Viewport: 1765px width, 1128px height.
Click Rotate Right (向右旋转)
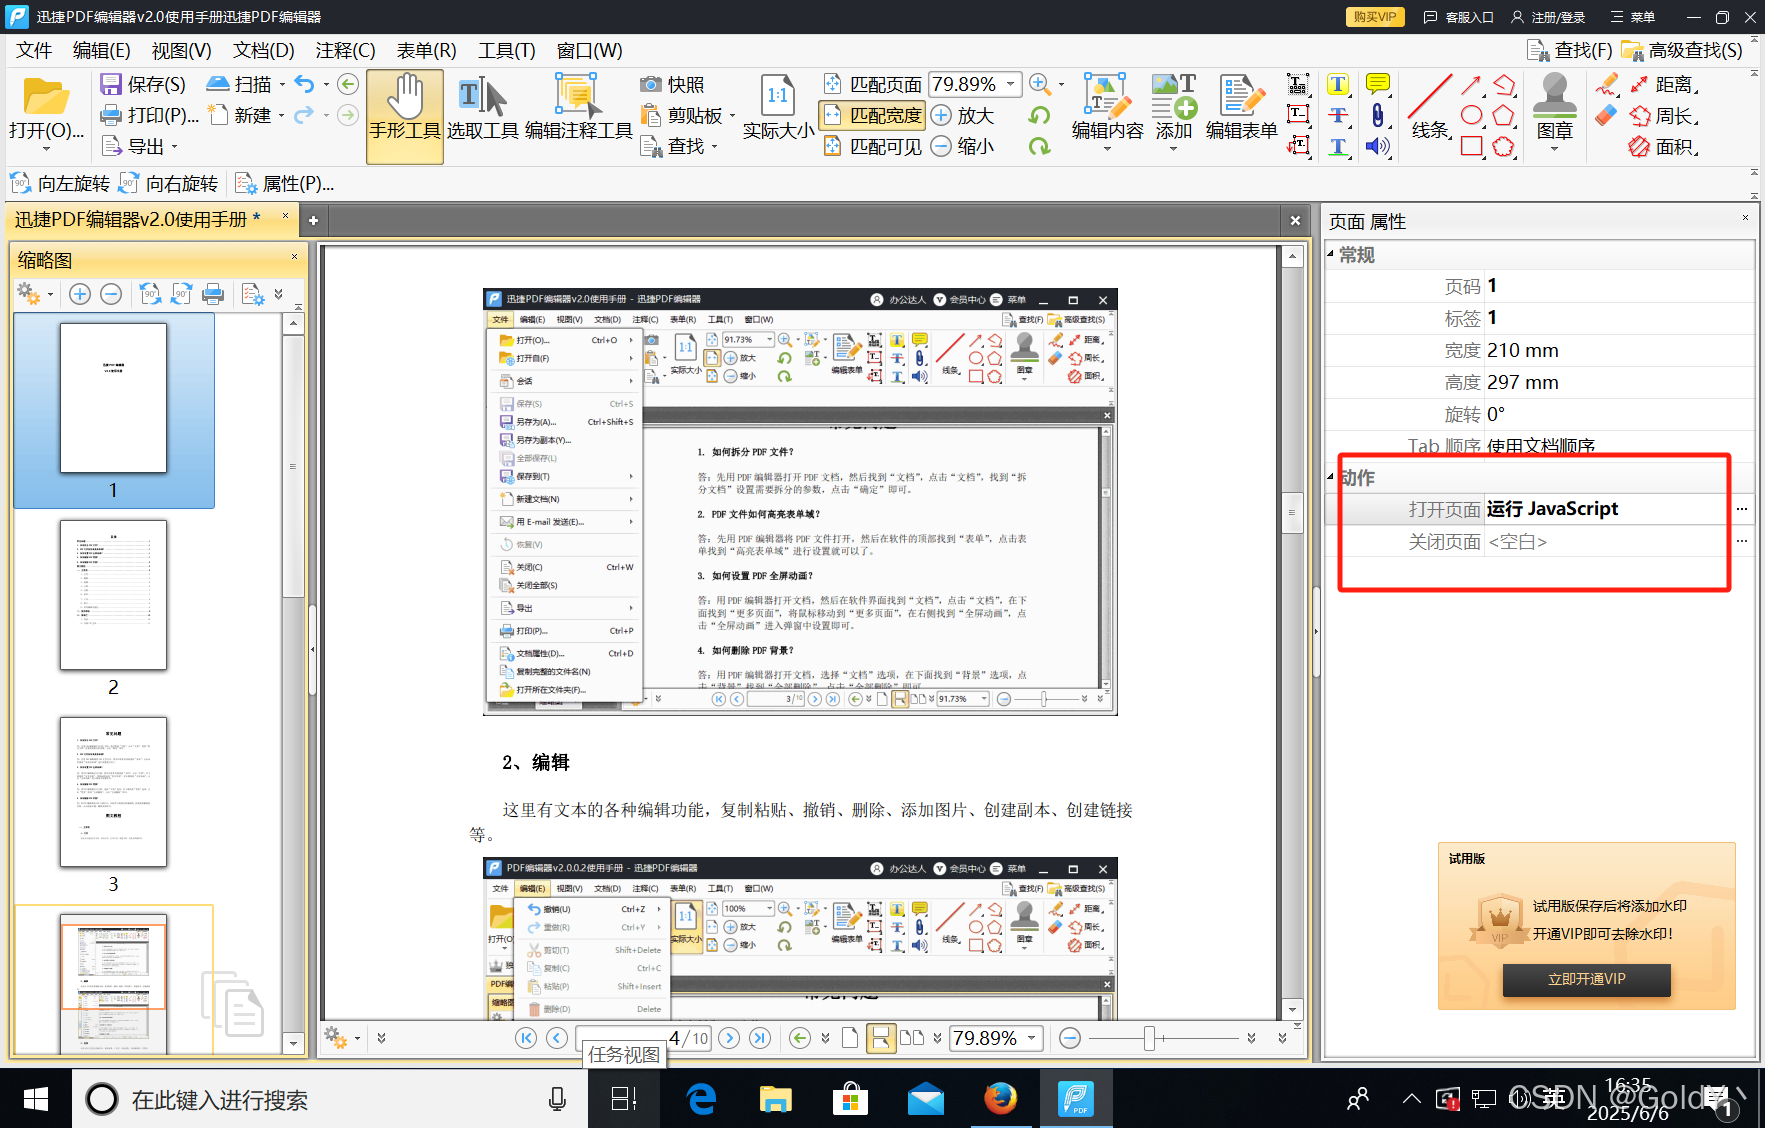point(168,184)
